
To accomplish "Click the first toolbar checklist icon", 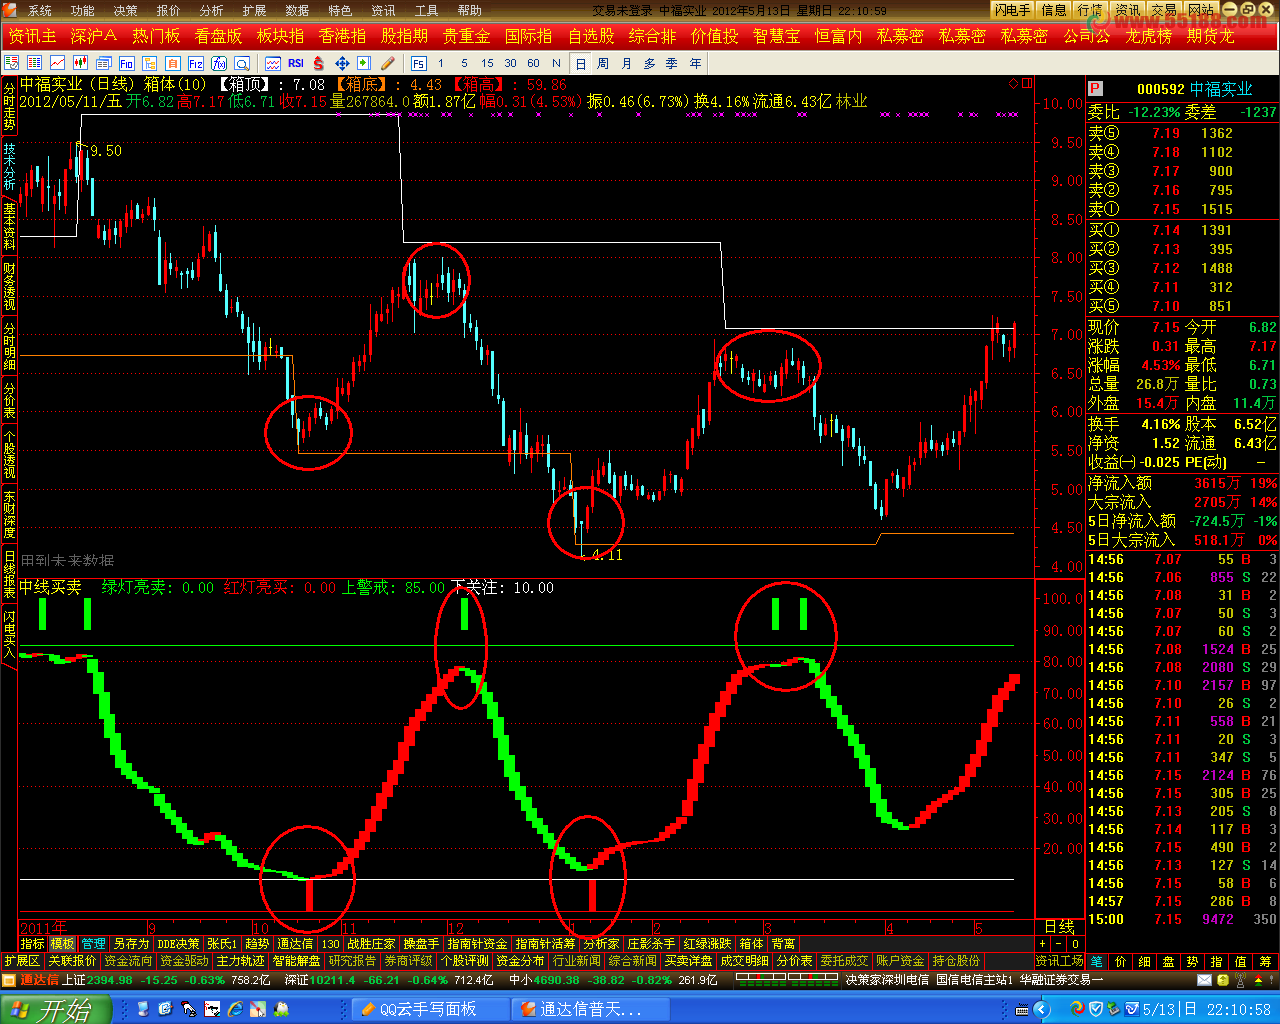I will coord(12,63).
